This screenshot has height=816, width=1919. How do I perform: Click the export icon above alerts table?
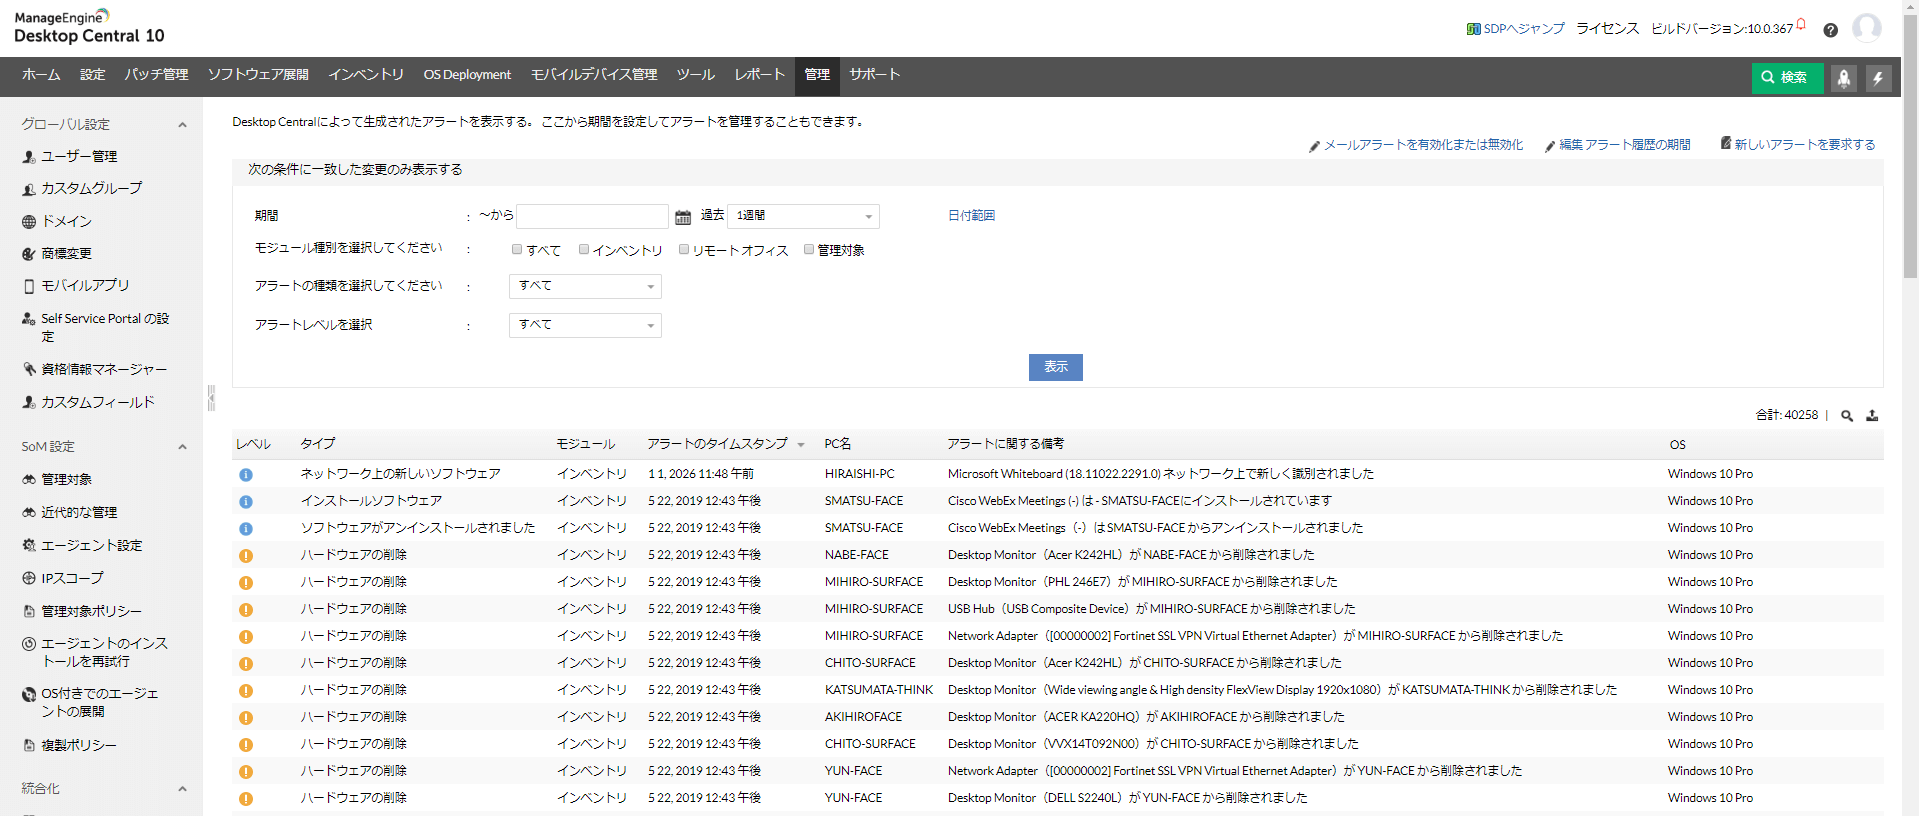(x=1872, y=416)
